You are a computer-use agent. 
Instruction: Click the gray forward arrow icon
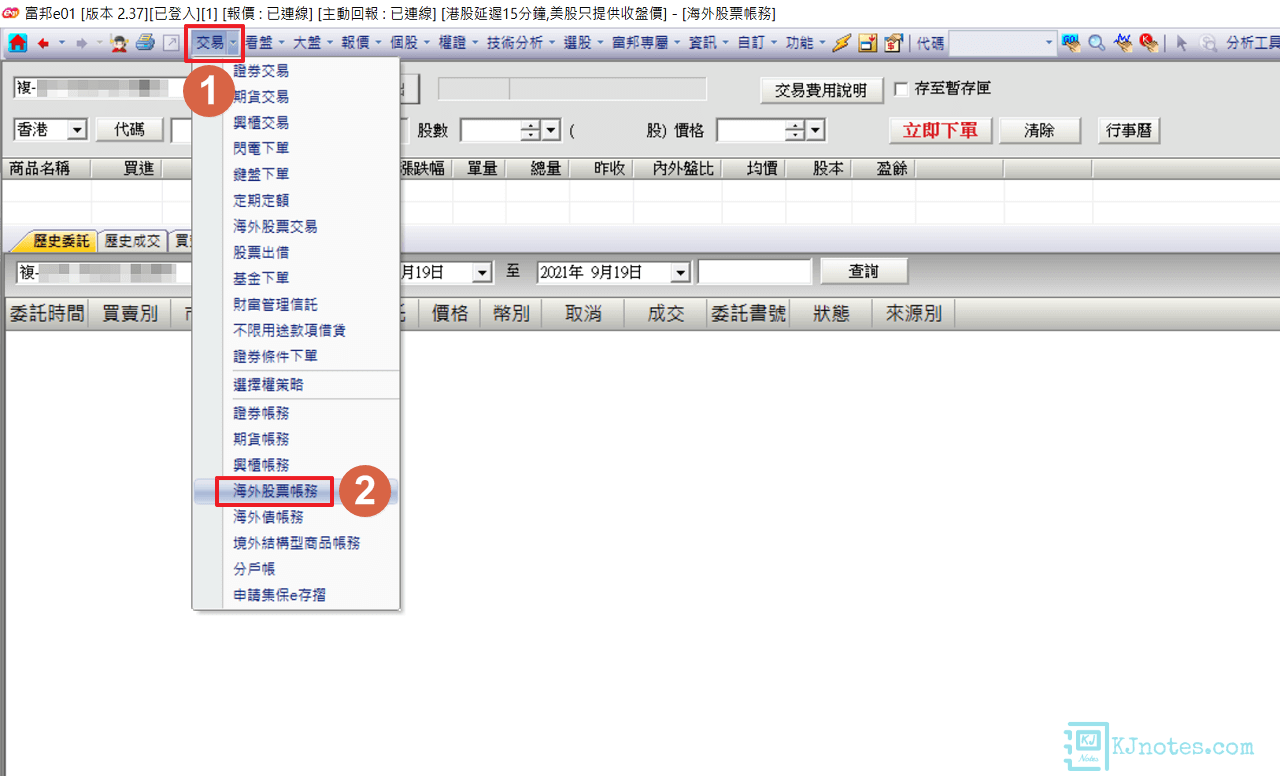point(82,43)
